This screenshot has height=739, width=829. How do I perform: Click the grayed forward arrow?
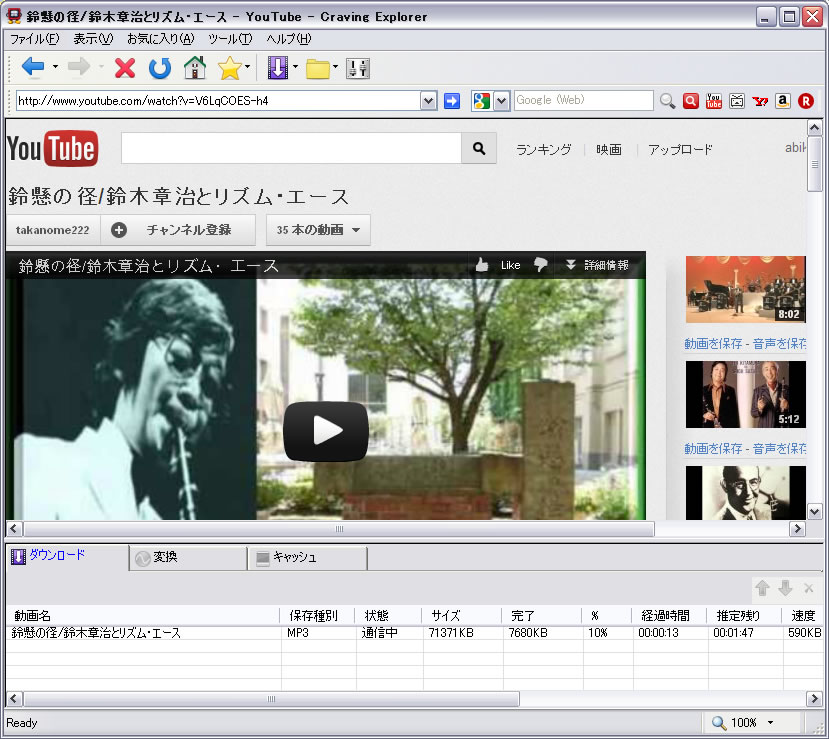(x=79, y=68)
